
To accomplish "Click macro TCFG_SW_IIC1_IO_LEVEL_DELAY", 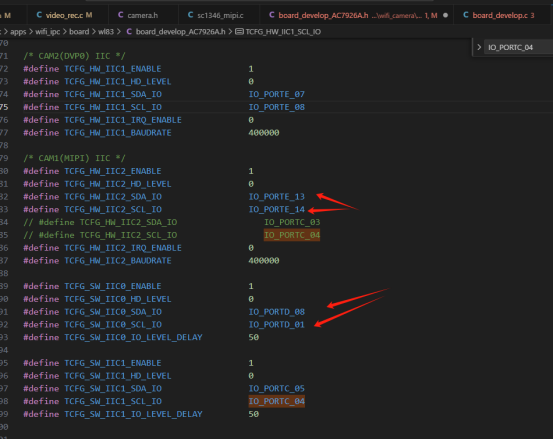I will coord(133,414).
